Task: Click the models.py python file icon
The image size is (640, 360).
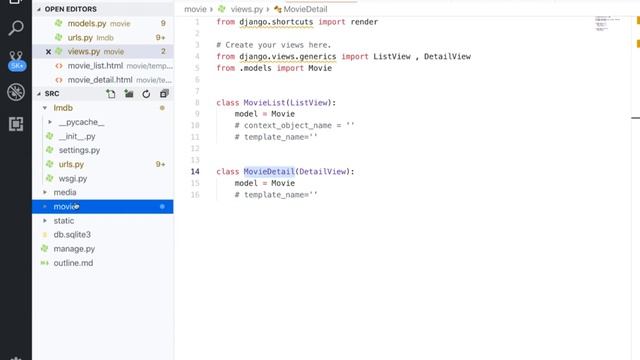Action: (x=59, y=23)
